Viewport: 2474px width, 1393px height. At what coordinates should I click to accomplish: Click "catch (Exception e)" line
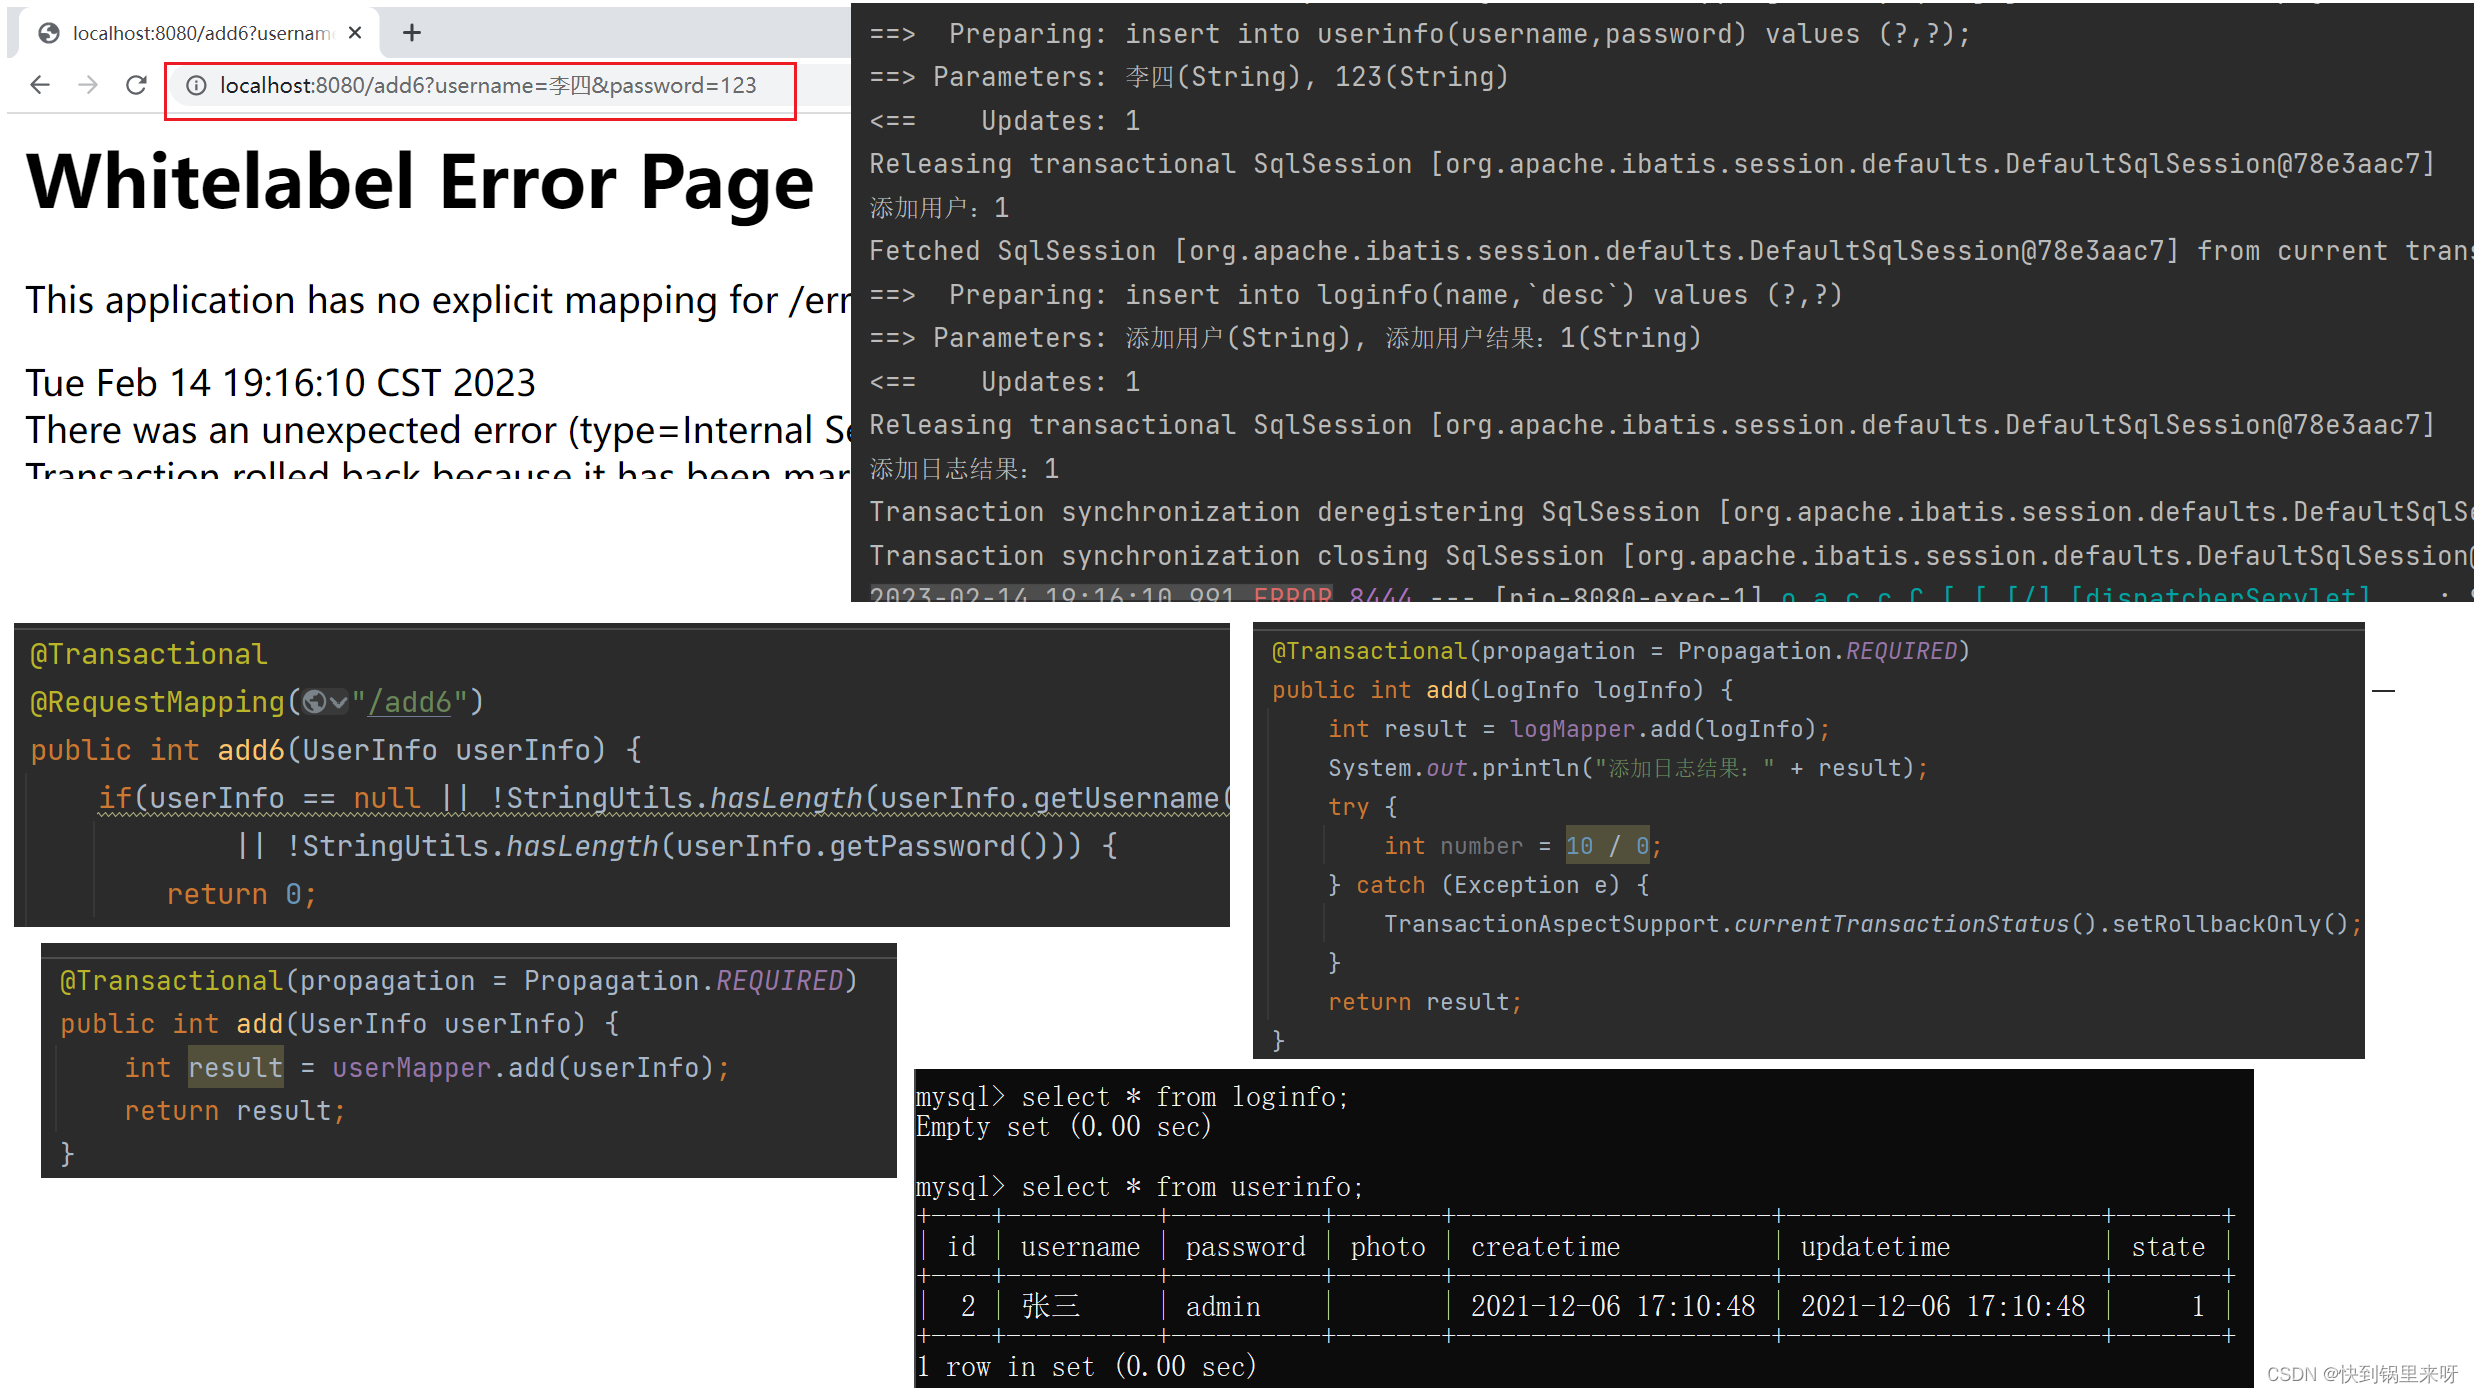coord(1488,885)
